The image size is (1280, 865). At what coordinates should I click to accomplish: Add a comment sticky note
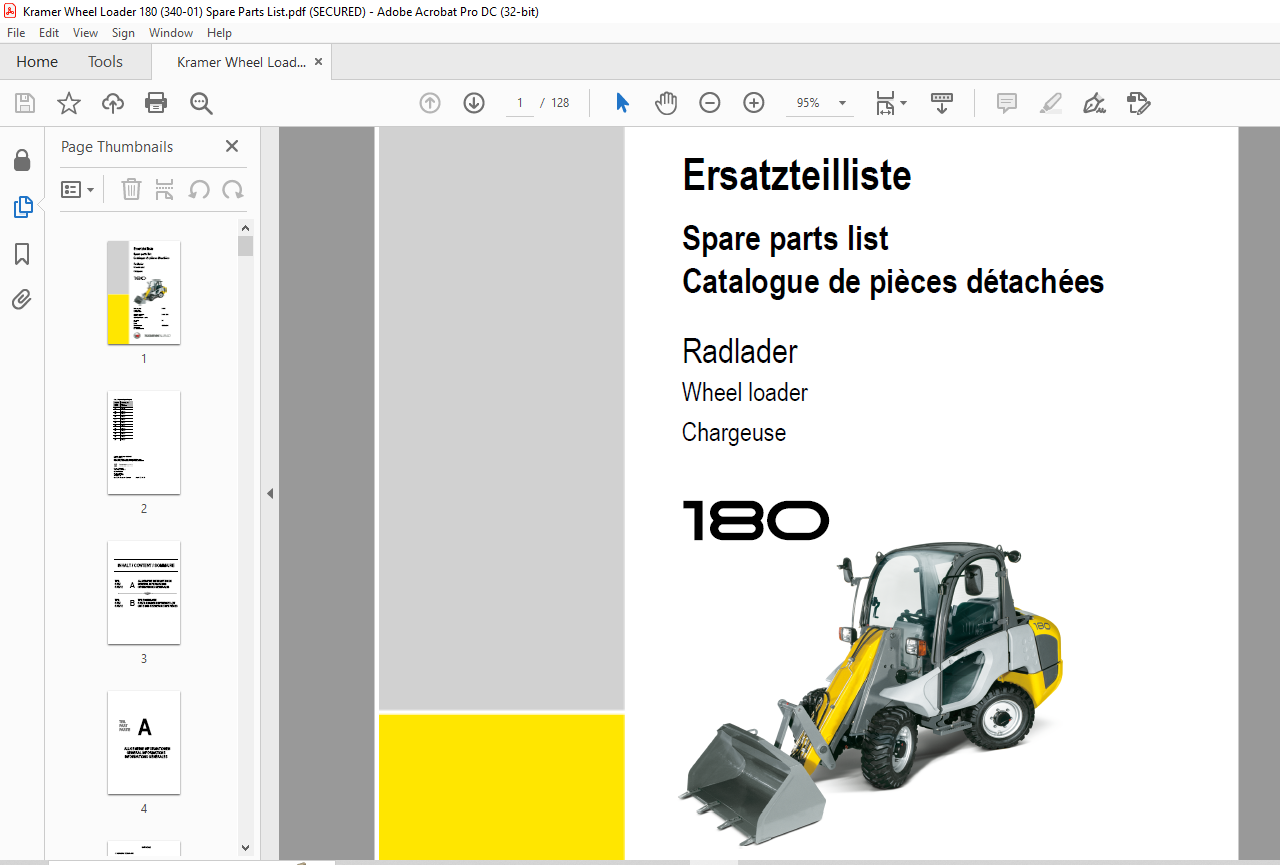1007,103
